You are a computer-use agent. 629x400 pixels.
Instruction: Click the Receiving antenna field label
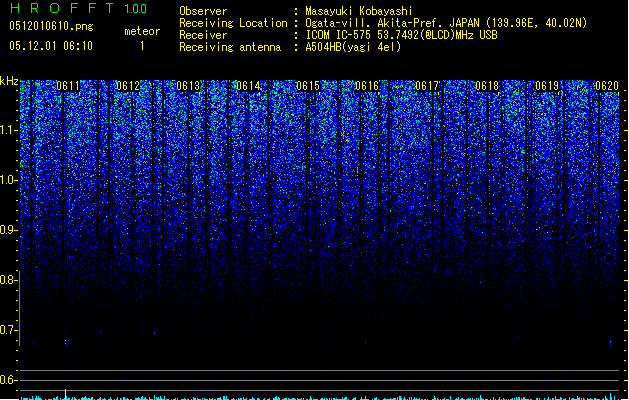click(230, 47)
